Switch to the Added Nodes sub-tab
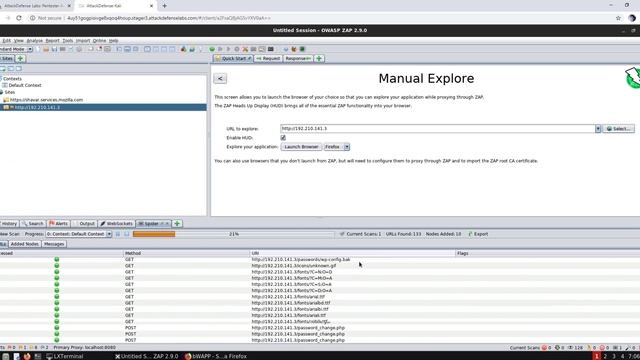Image resolution: width=640 pixels, height=360 pixels. (24, 244)
